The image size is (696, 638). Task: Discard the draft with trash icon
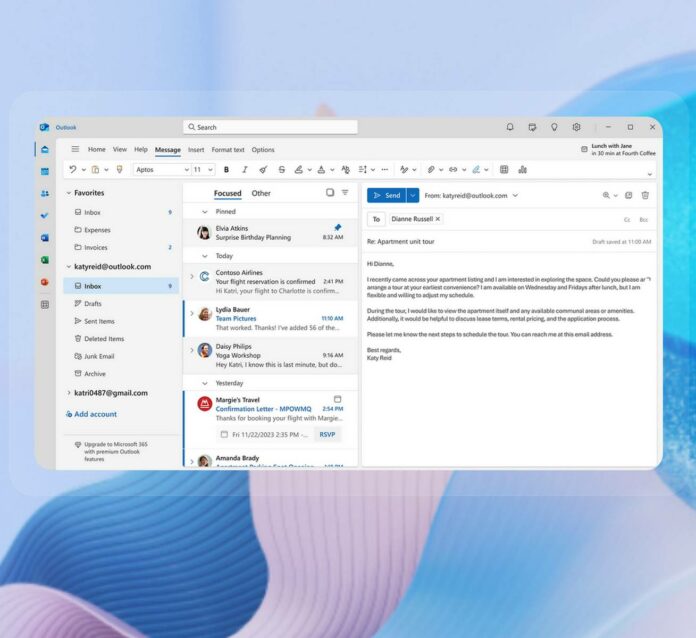click(645, 195)
